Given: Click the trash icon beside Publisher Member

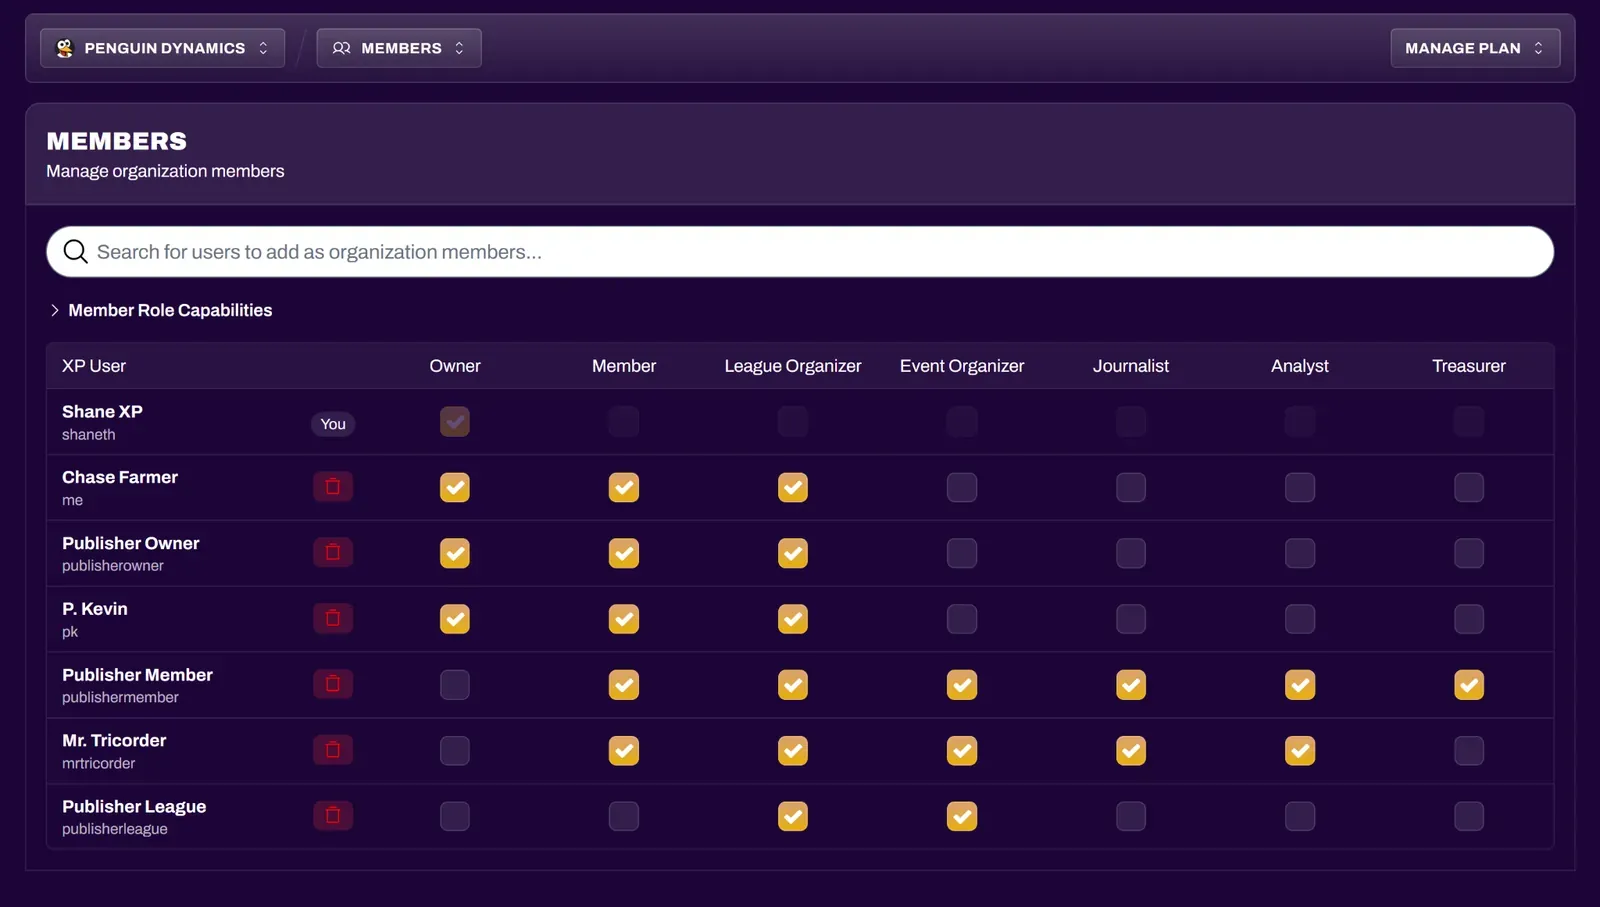Looking at the screenshot, I should tap(333, 684).
